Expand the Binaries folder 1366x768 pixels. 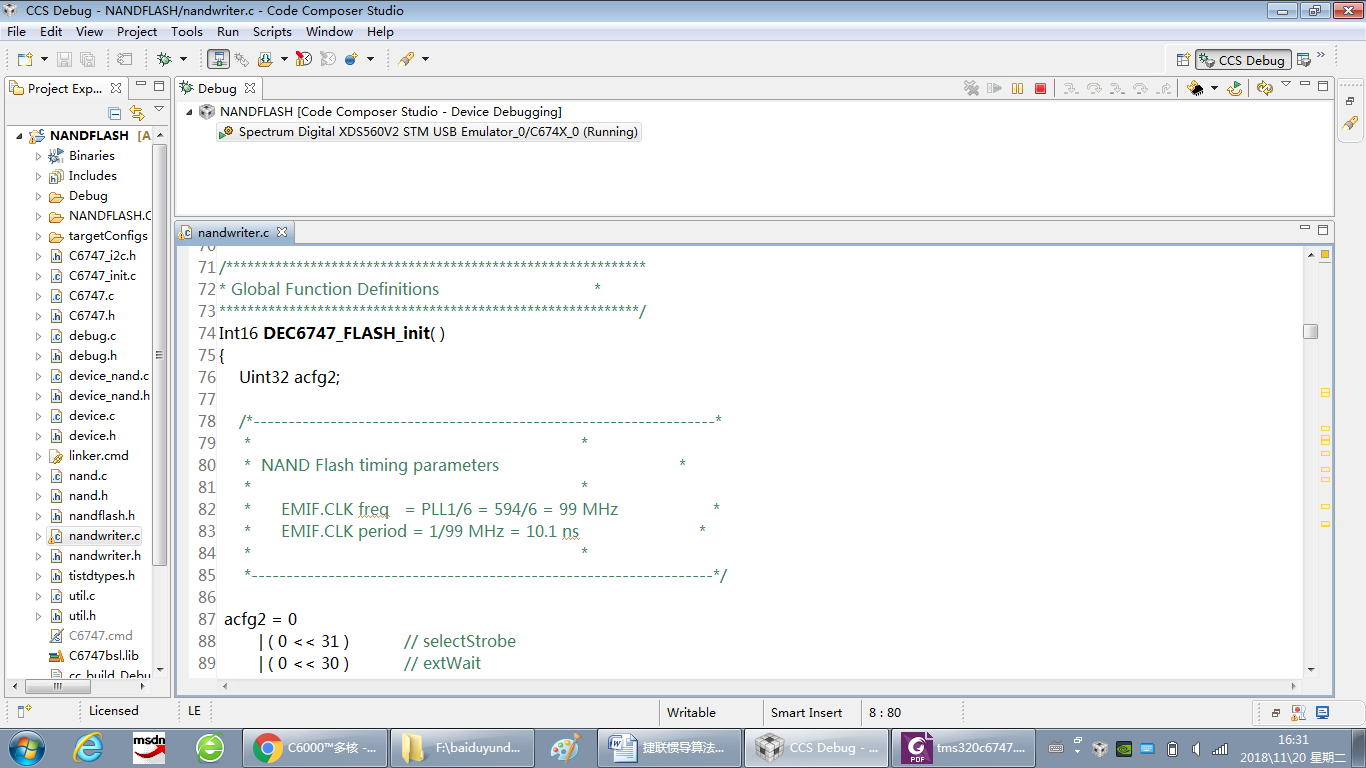pos(39,156)
